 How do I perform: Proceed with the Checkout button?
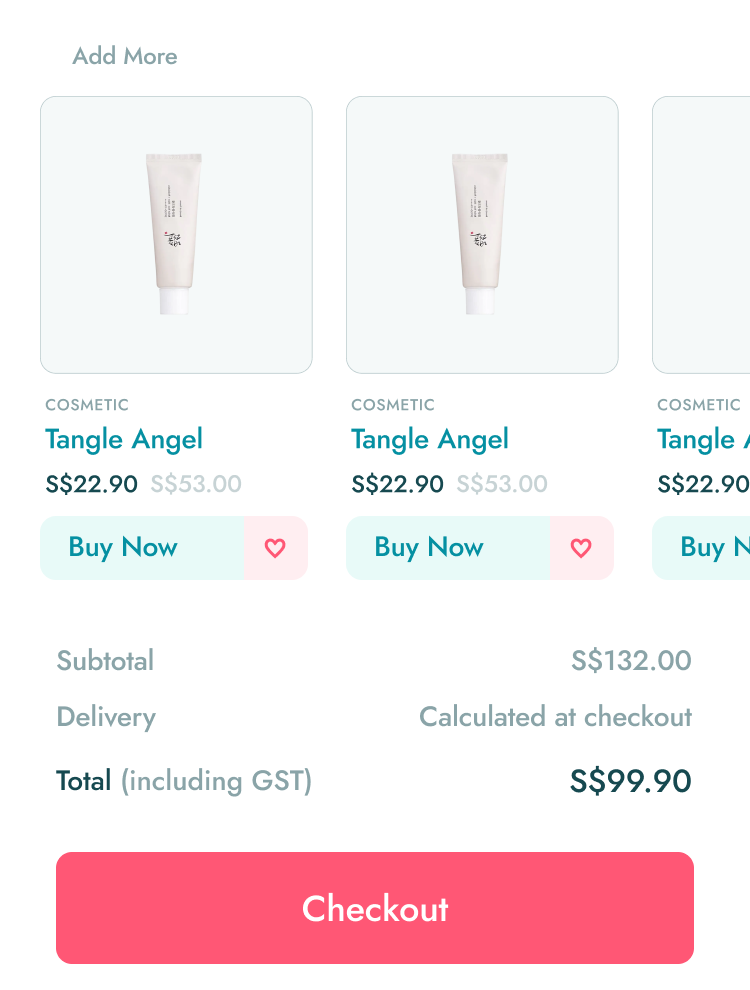click(375, 908)
